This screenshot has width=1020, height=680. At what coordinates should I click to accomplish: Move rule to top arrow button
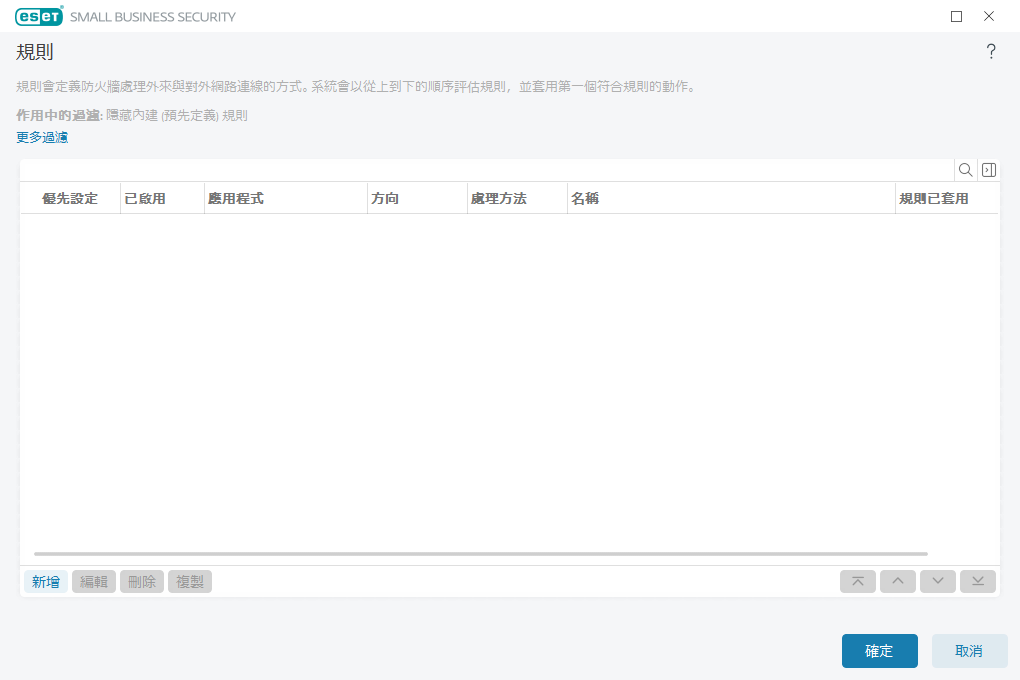tap(858, 581)
